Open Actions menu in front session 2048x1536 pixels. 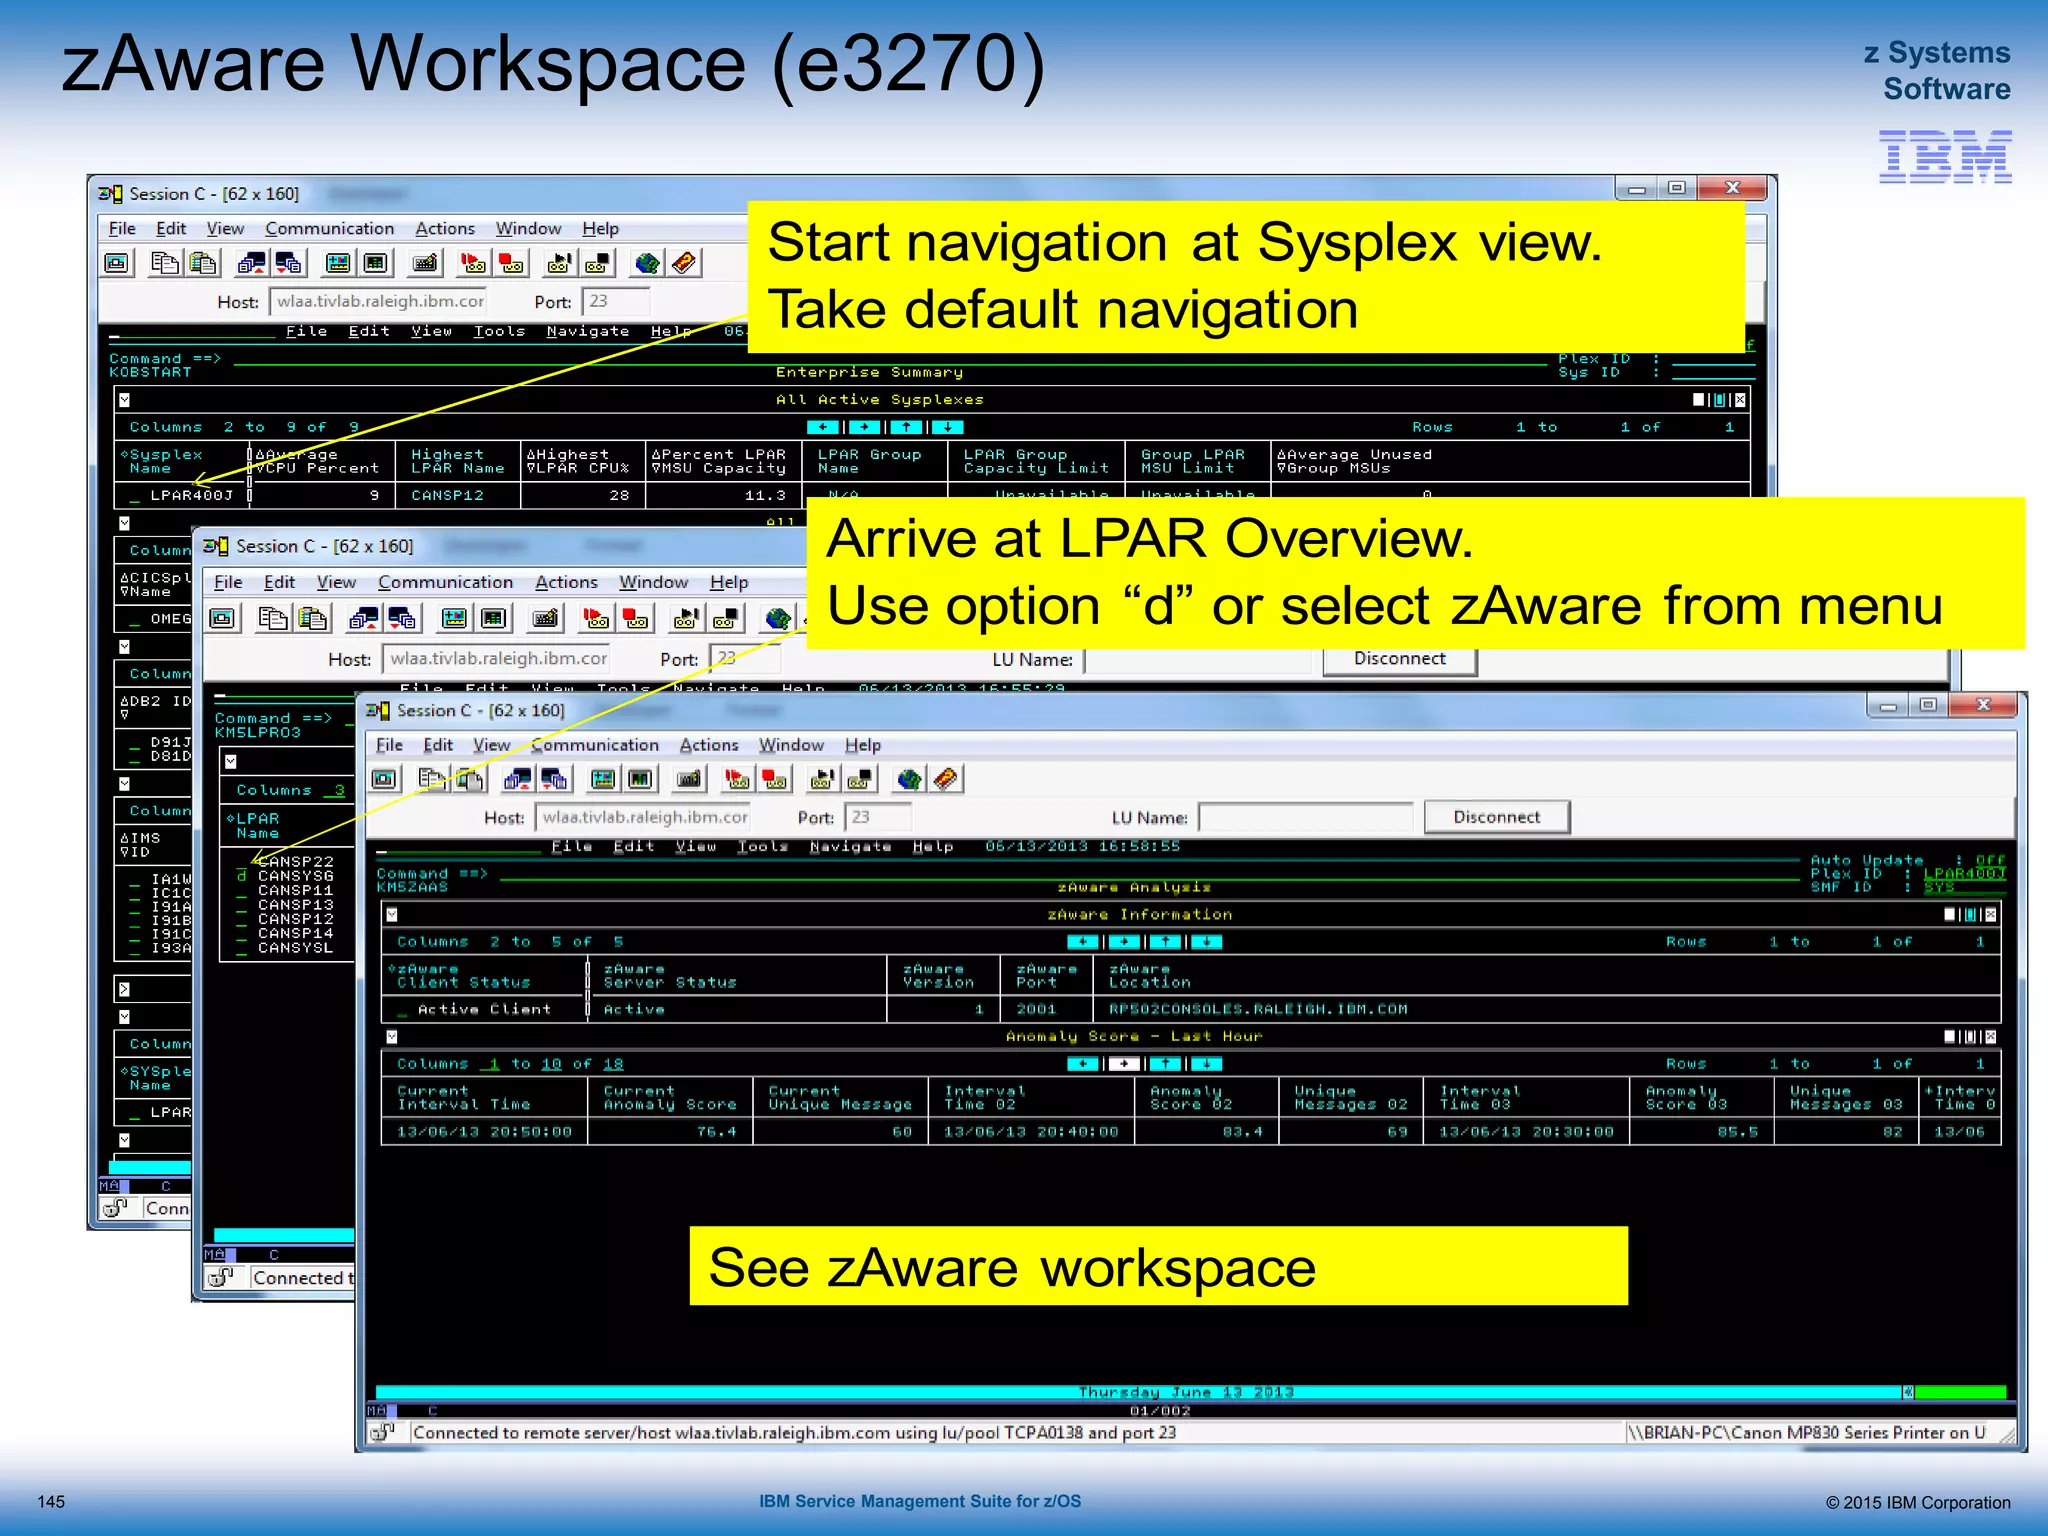(709, 745)
